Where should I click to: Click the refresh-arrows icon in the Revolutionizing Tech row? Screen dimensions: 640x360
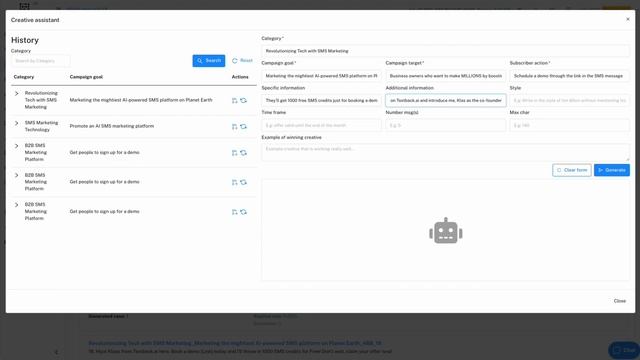coord(244,100)
